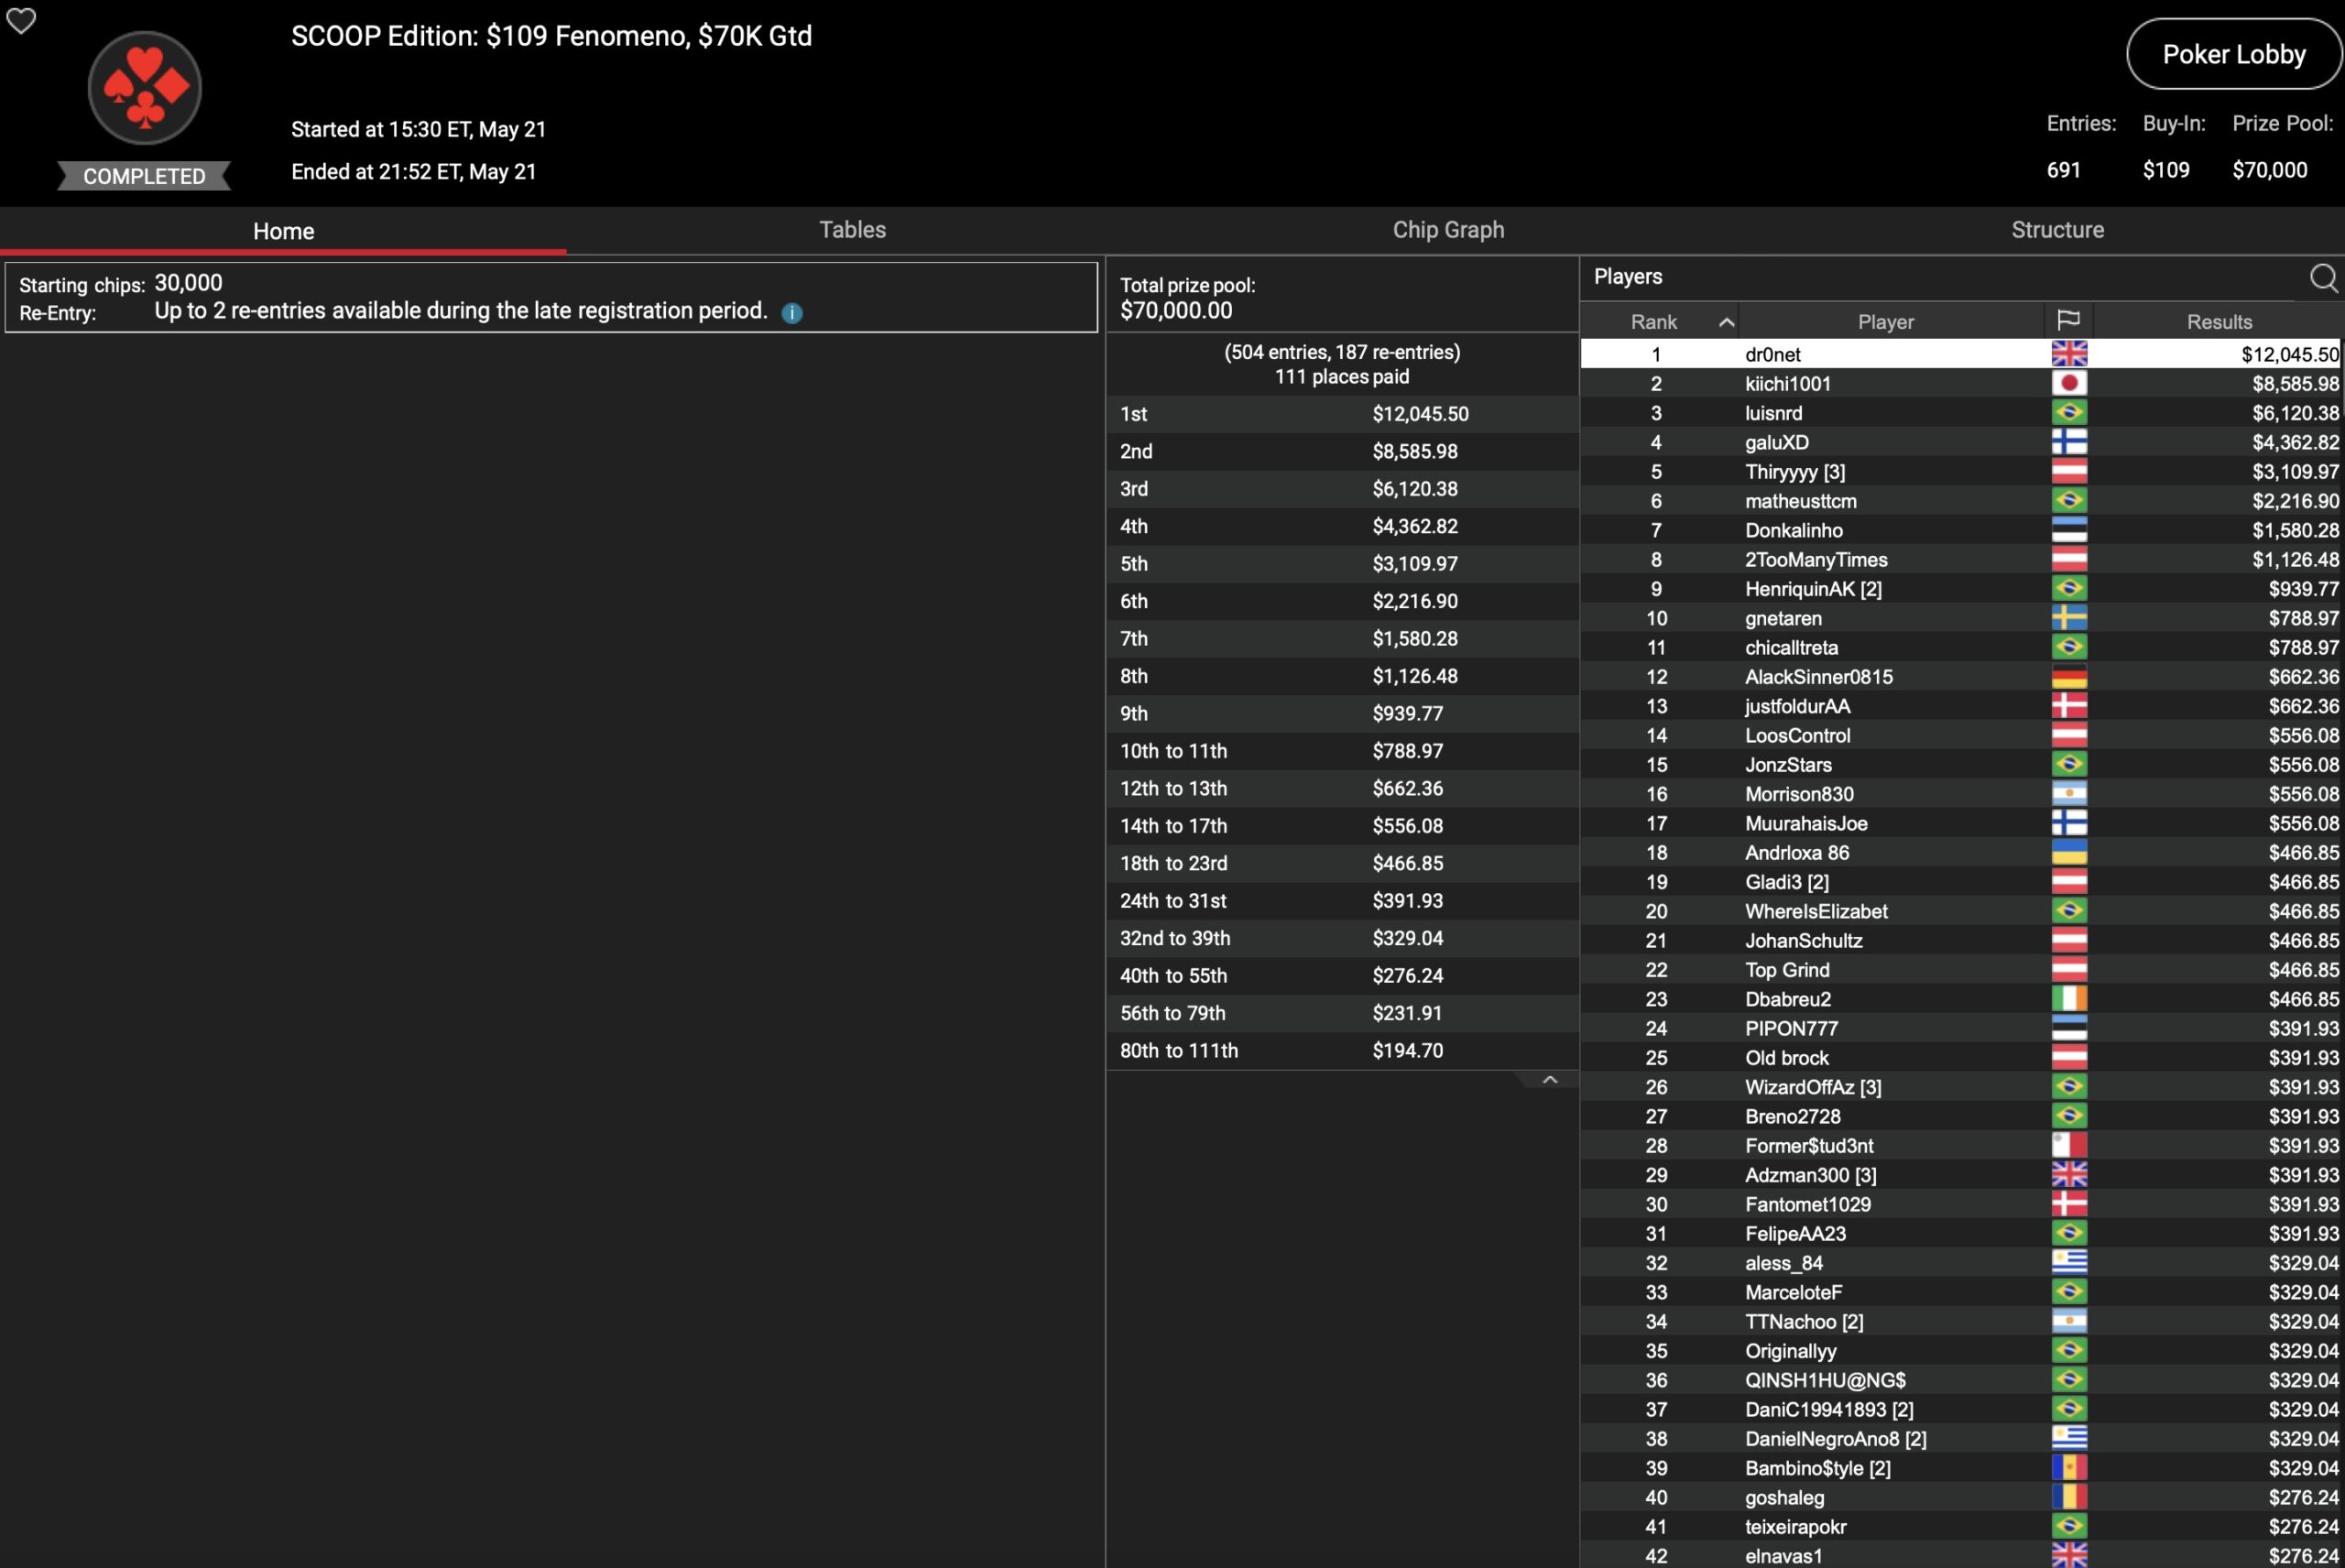
Task: Click the Poker Lobby button
Action: 2233,54
